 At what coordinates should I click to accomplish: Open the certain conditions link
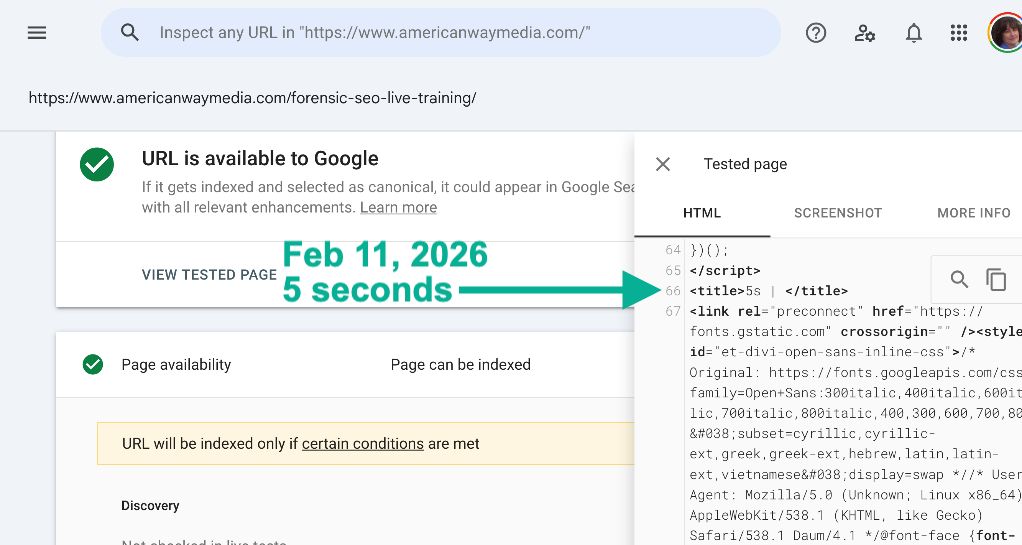362,443
